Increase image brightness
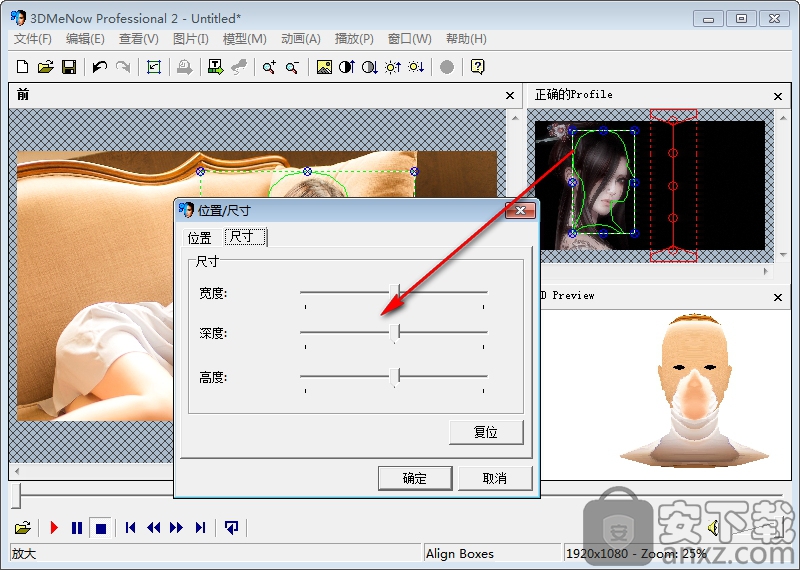Screen dimensions: 800x570 (393, 67)
